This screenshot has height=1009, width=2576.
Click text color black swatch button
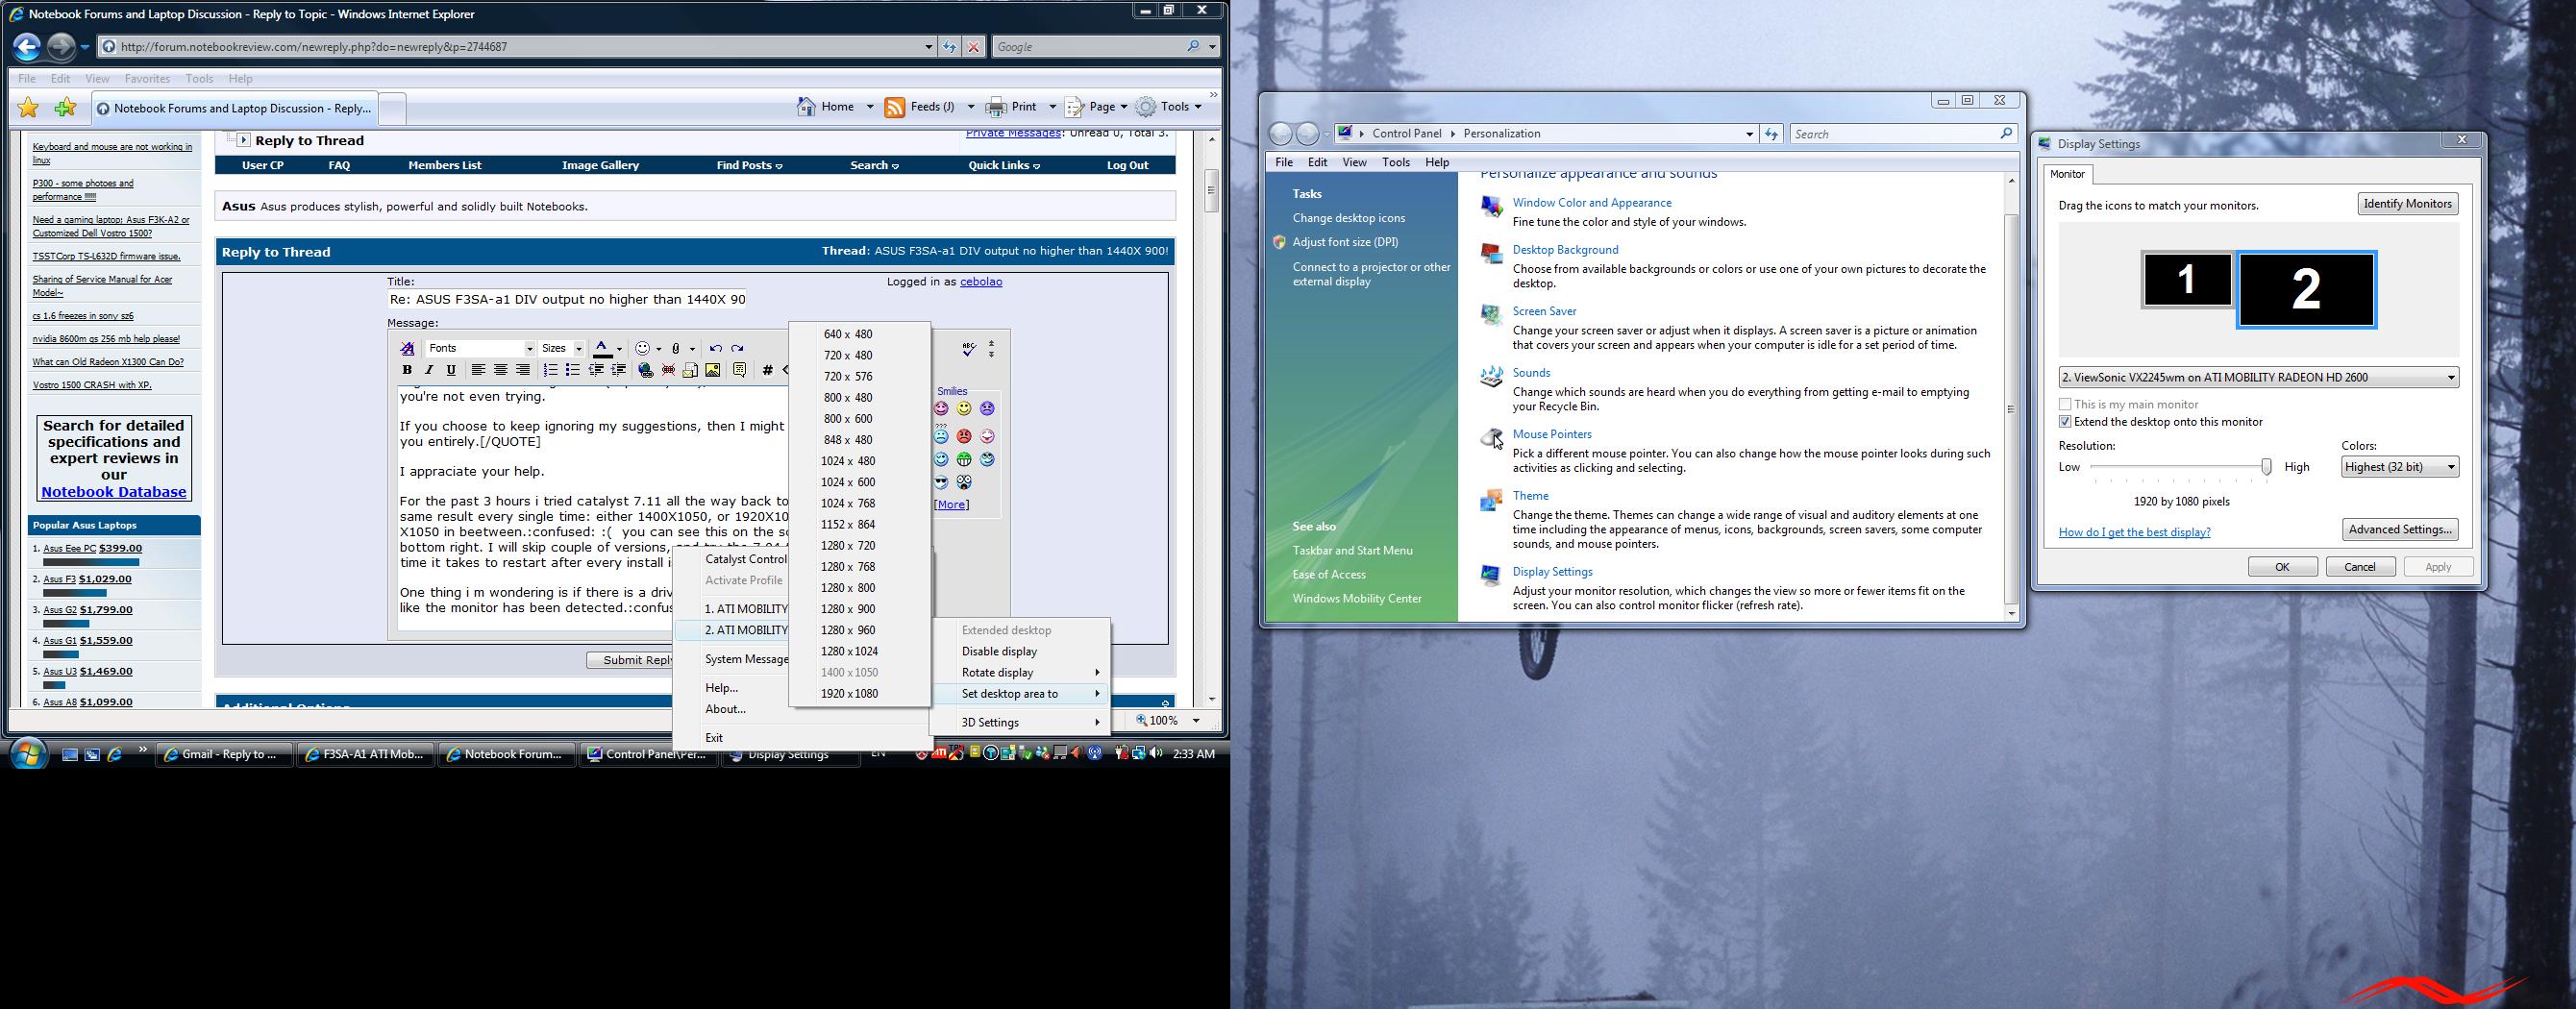tap(603, 349)
